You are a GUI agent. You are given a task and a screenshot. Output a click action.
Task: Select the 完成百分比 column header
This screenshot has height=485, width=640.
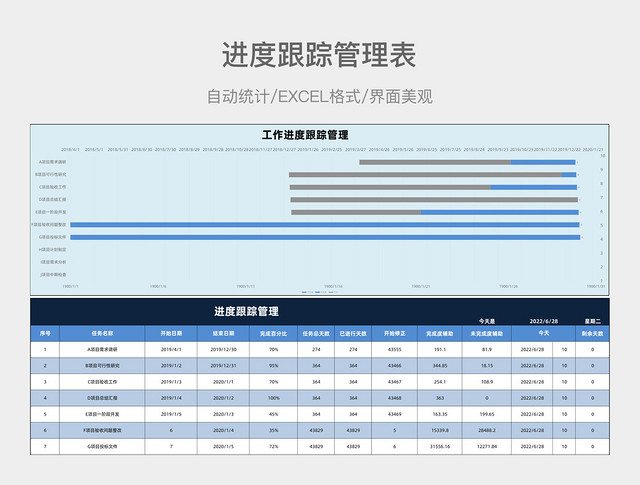pos(273,334)
